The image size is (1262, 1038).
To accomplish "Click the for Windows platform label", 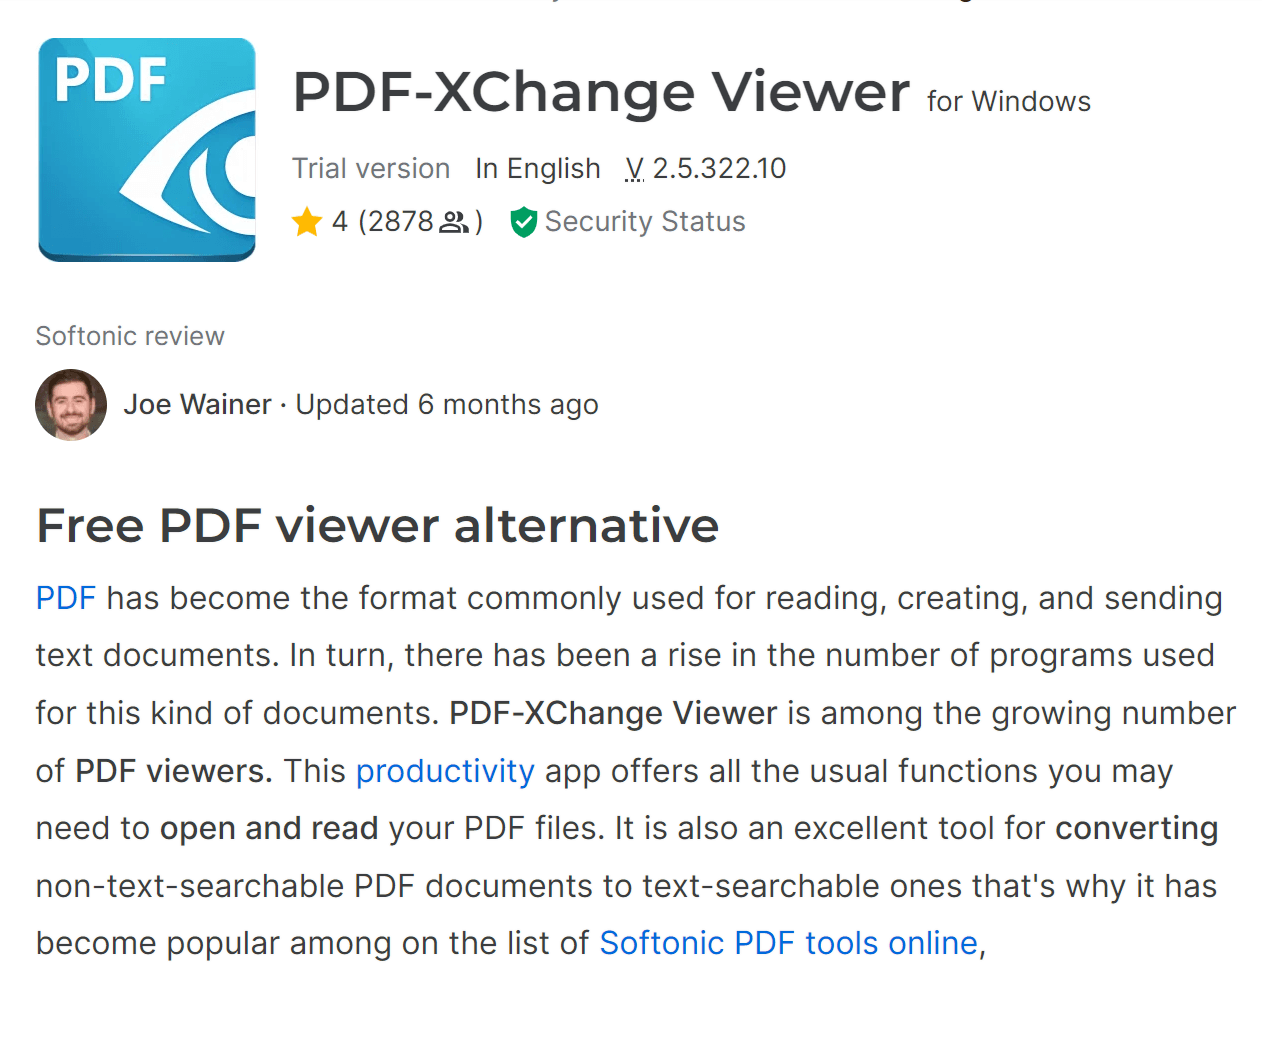I will (1008, 102).
